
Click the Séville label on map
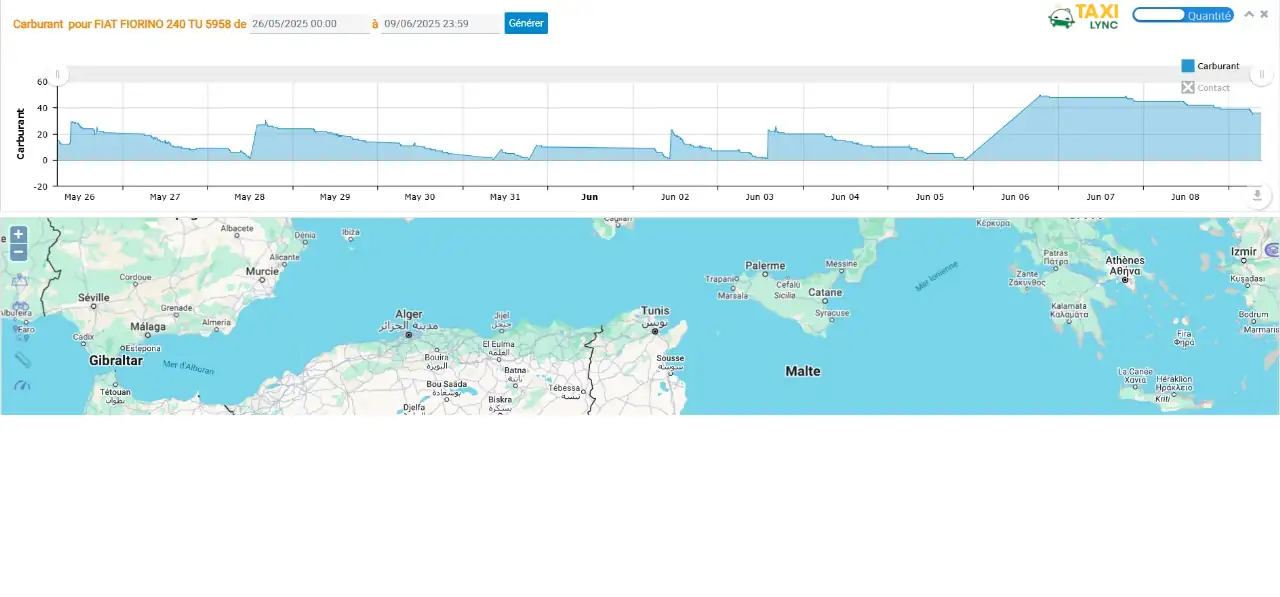(94, 298)
